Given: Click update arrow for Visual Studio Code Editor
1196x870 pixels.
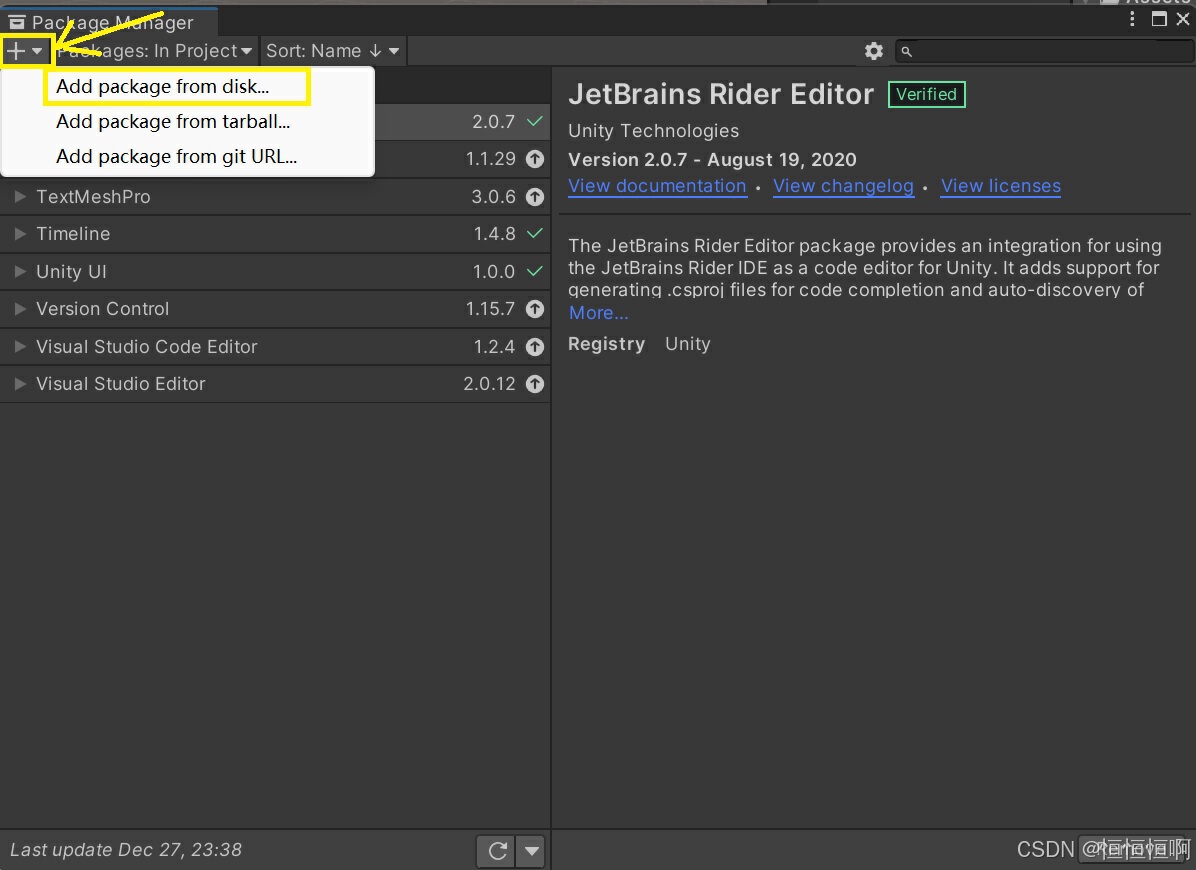Looking at the screenshot, I should (x=535, y=347).
